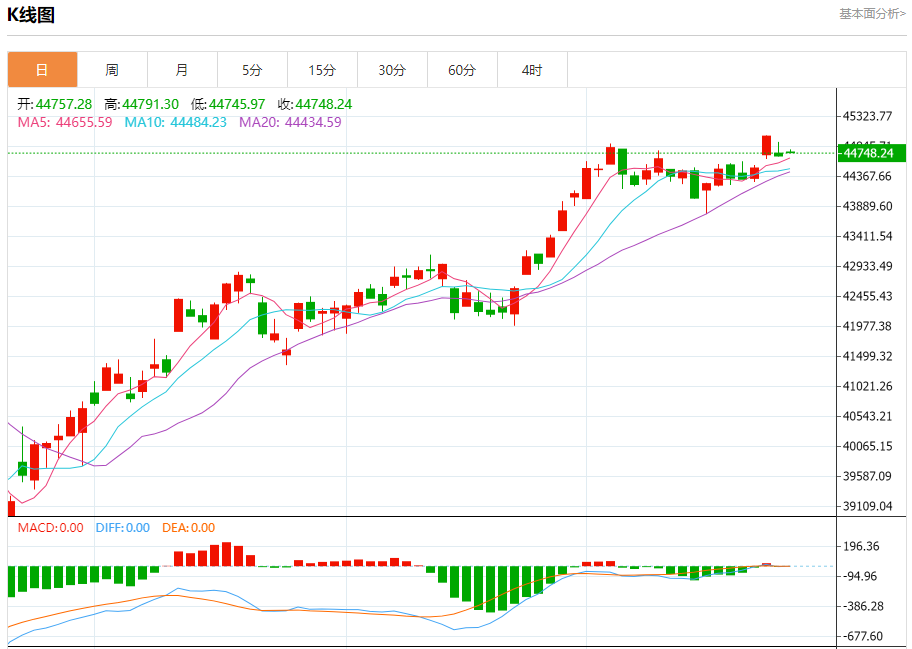
Task: Click the -386.28 MACD axis label
Action: click(863, 607)
